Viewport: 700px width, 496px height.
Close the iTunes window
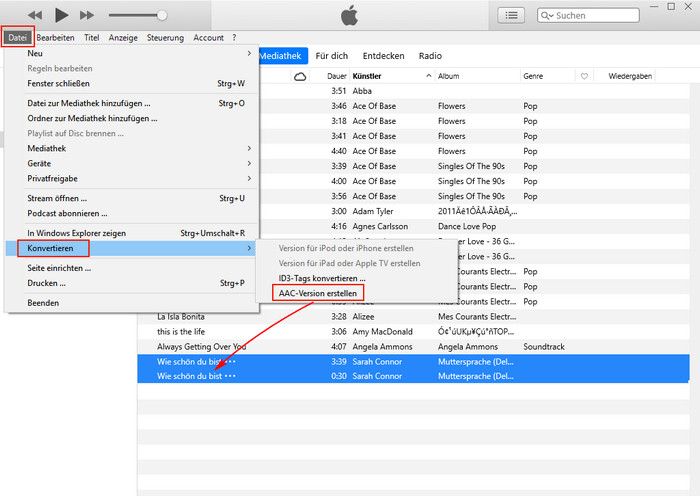click(x=688, y=7)
